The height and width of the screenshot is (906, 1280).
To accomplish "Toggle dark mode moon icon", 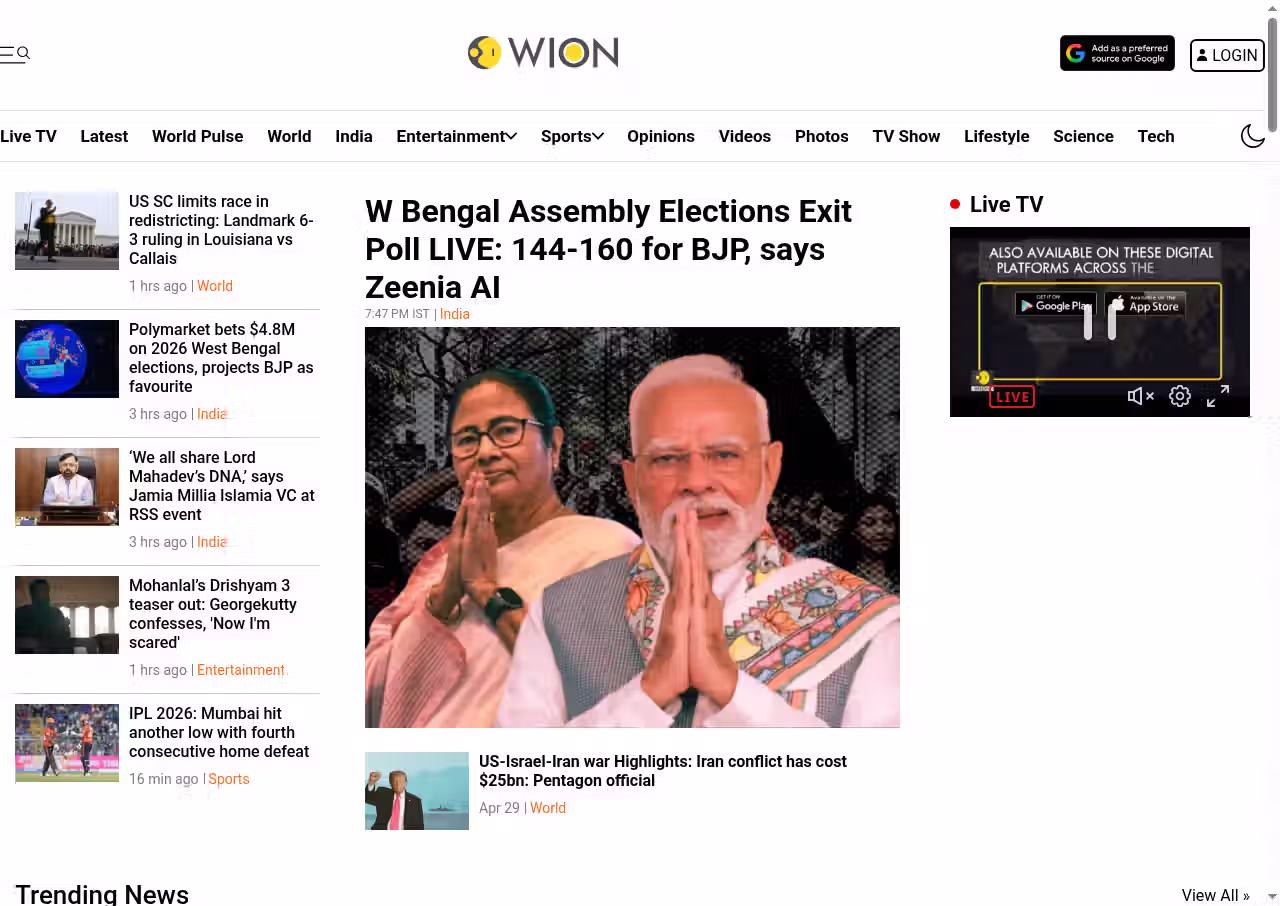I will point(1253,136).
